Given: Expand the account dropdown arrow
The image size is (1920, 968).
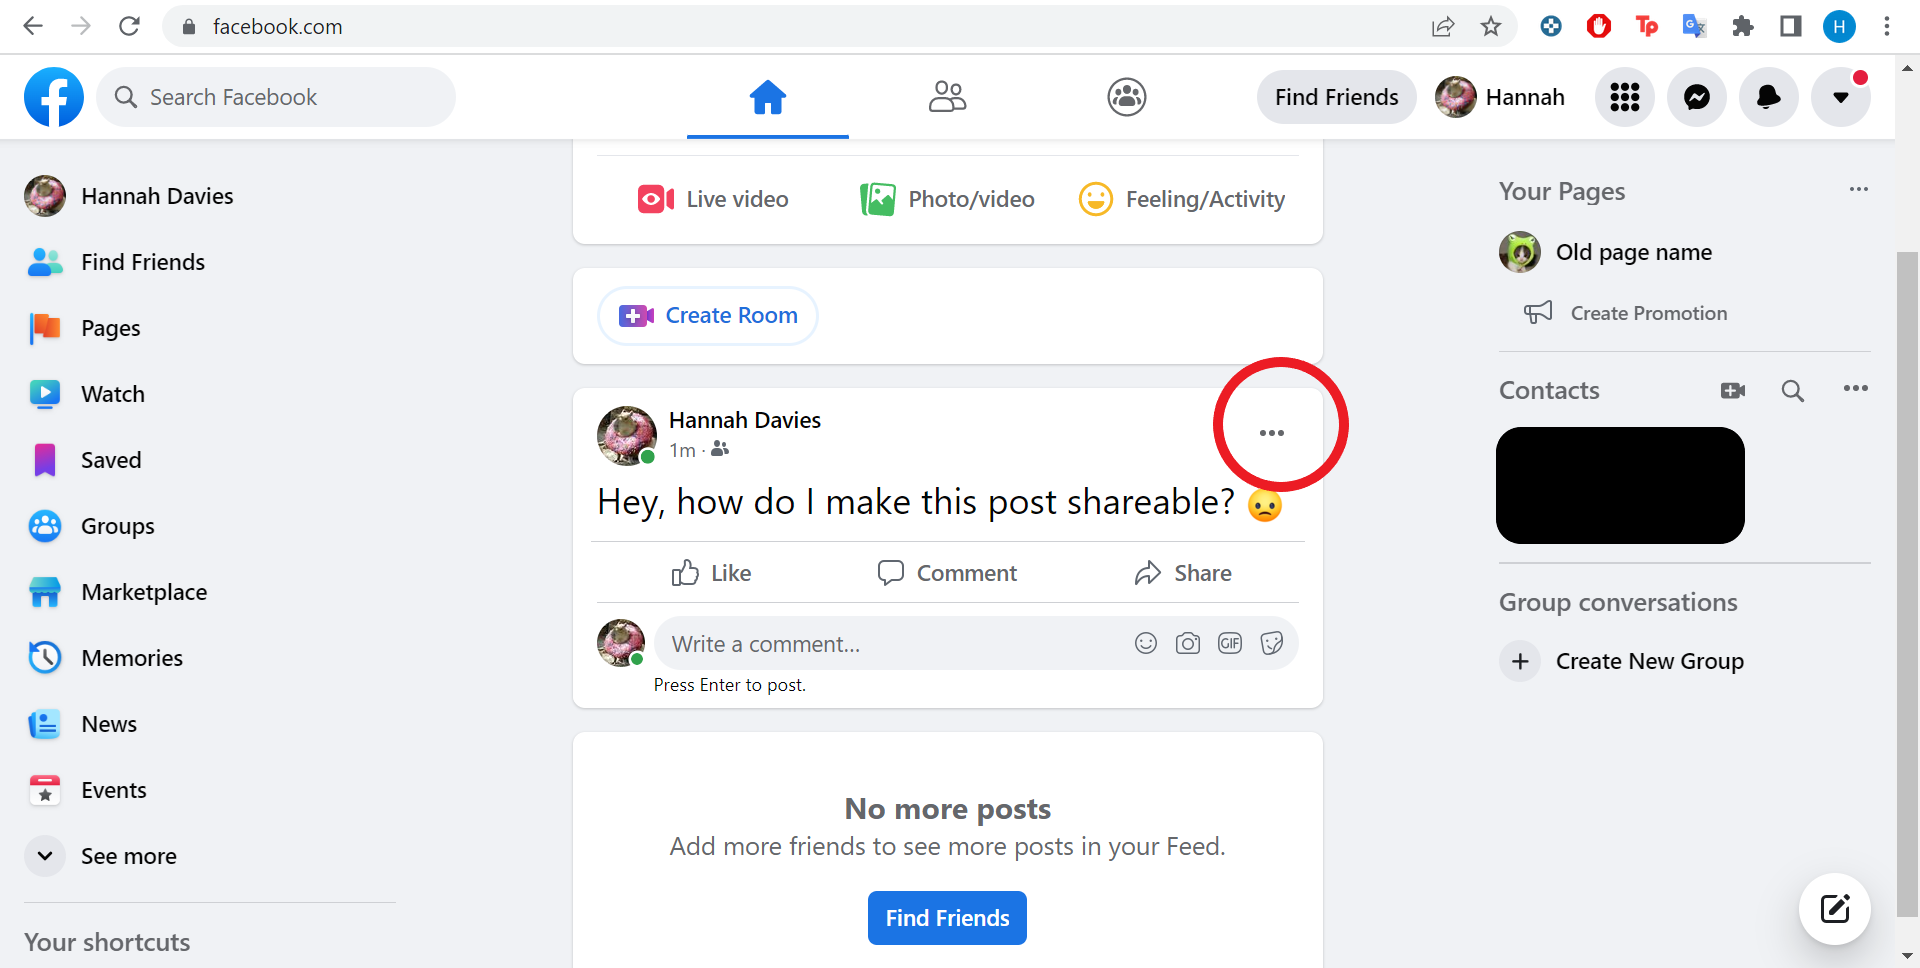Looking at the screenshot, I should click(x=1841, y=97).
